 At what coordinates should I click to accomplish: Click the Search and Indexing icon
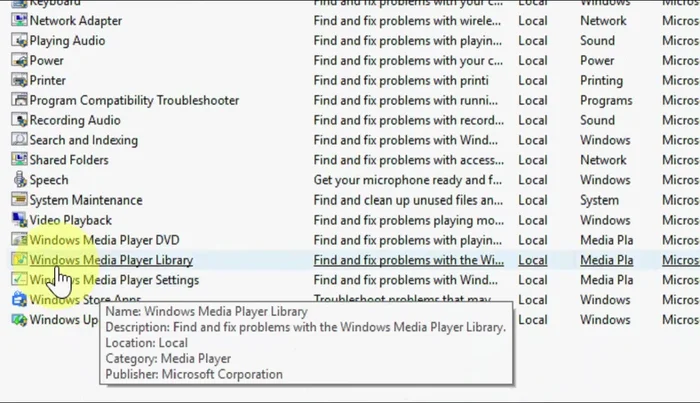tap(19, 141)
